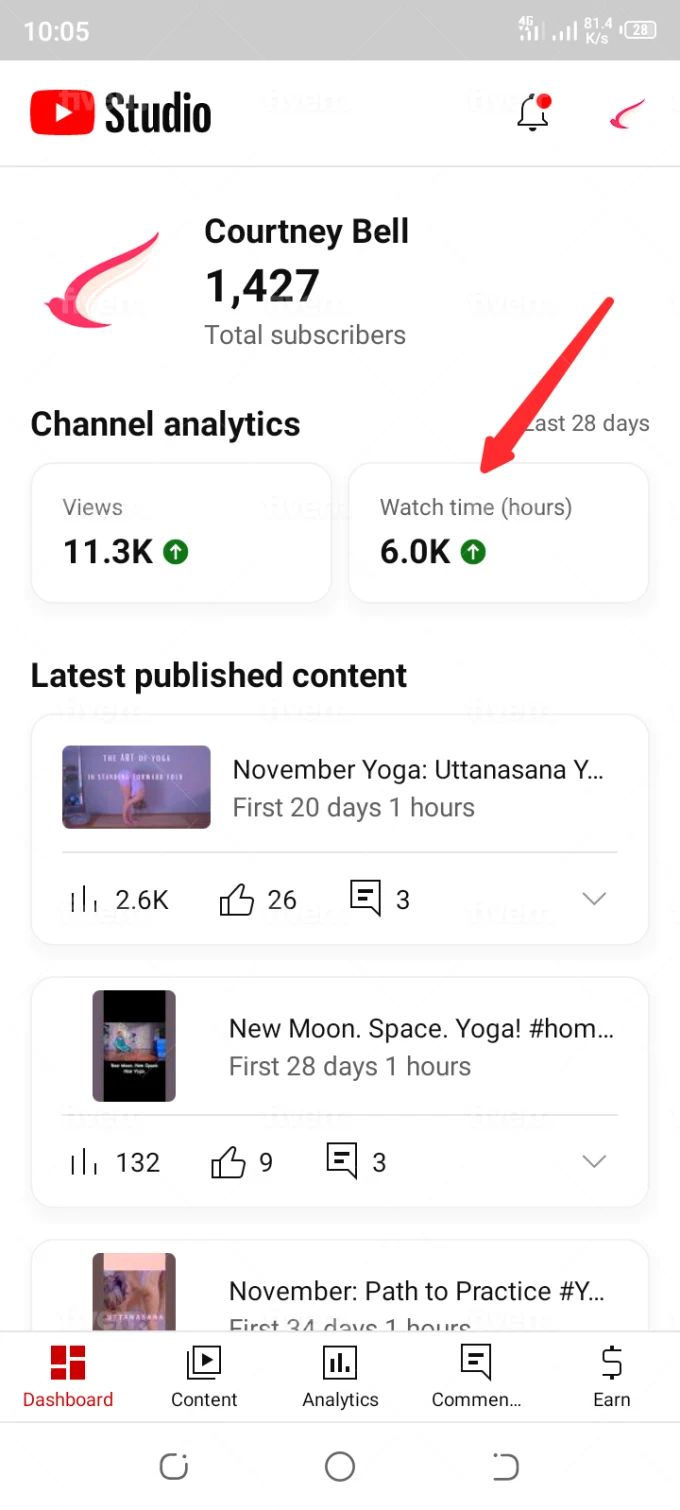Tap views bar-chart icon on Uttanasana video
Viewport: 680px width, 1510px height.
[84, 900]
